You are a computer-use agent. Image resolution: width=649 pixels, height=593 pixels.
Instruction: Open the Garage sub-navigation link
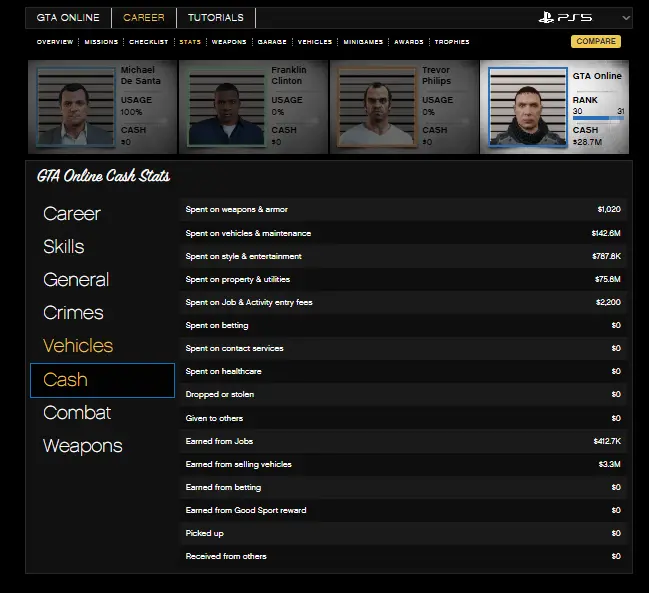coord(272,42)
